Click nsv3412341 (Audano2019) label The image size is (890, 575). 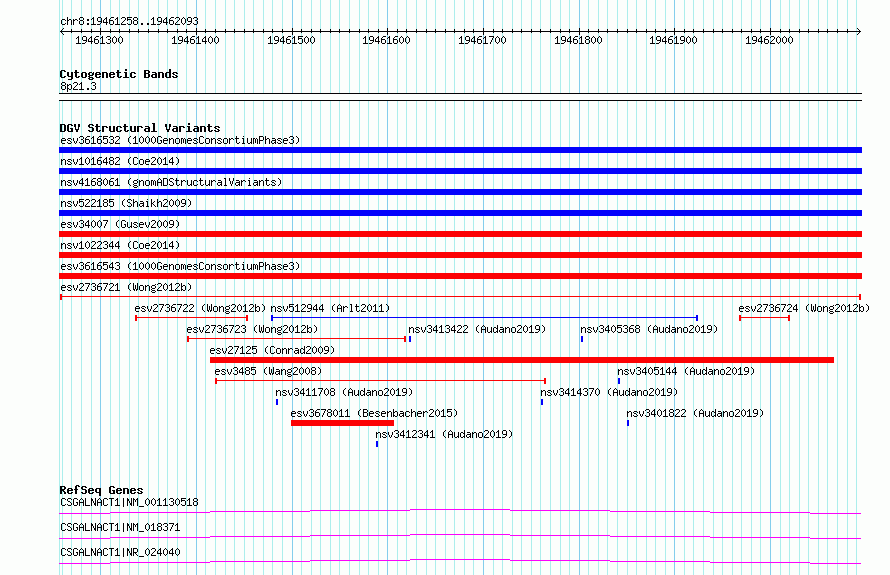coord(444,434)
